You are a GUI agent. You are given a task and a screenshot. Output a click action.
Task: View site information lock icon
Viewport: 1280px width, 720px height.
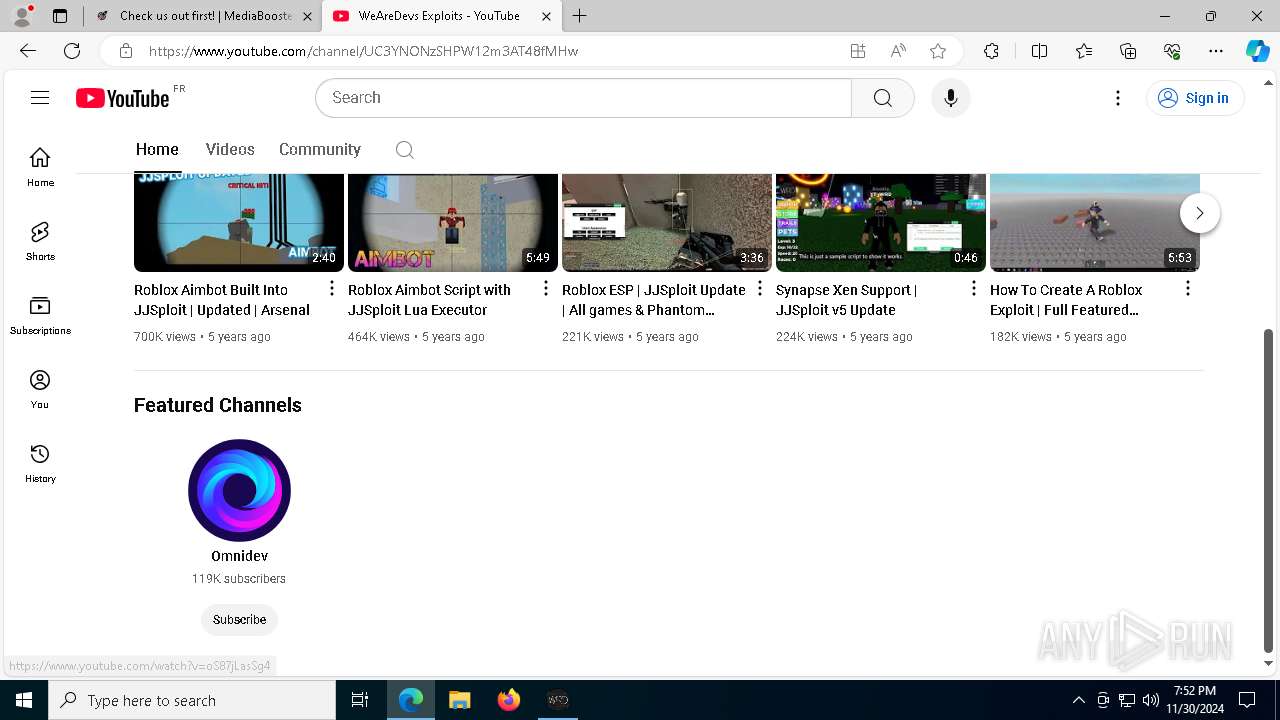tap(126, 51)
